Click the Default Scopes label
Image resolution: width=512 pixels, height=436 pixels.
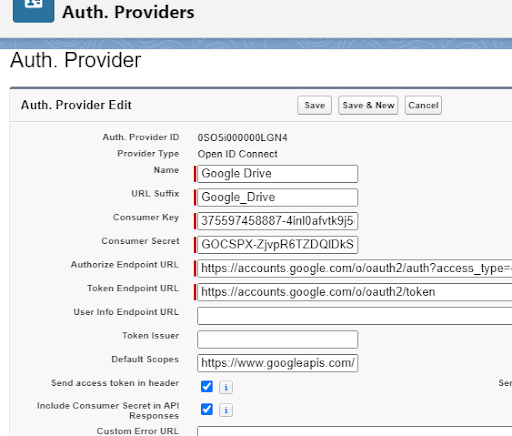coord(145,359)
